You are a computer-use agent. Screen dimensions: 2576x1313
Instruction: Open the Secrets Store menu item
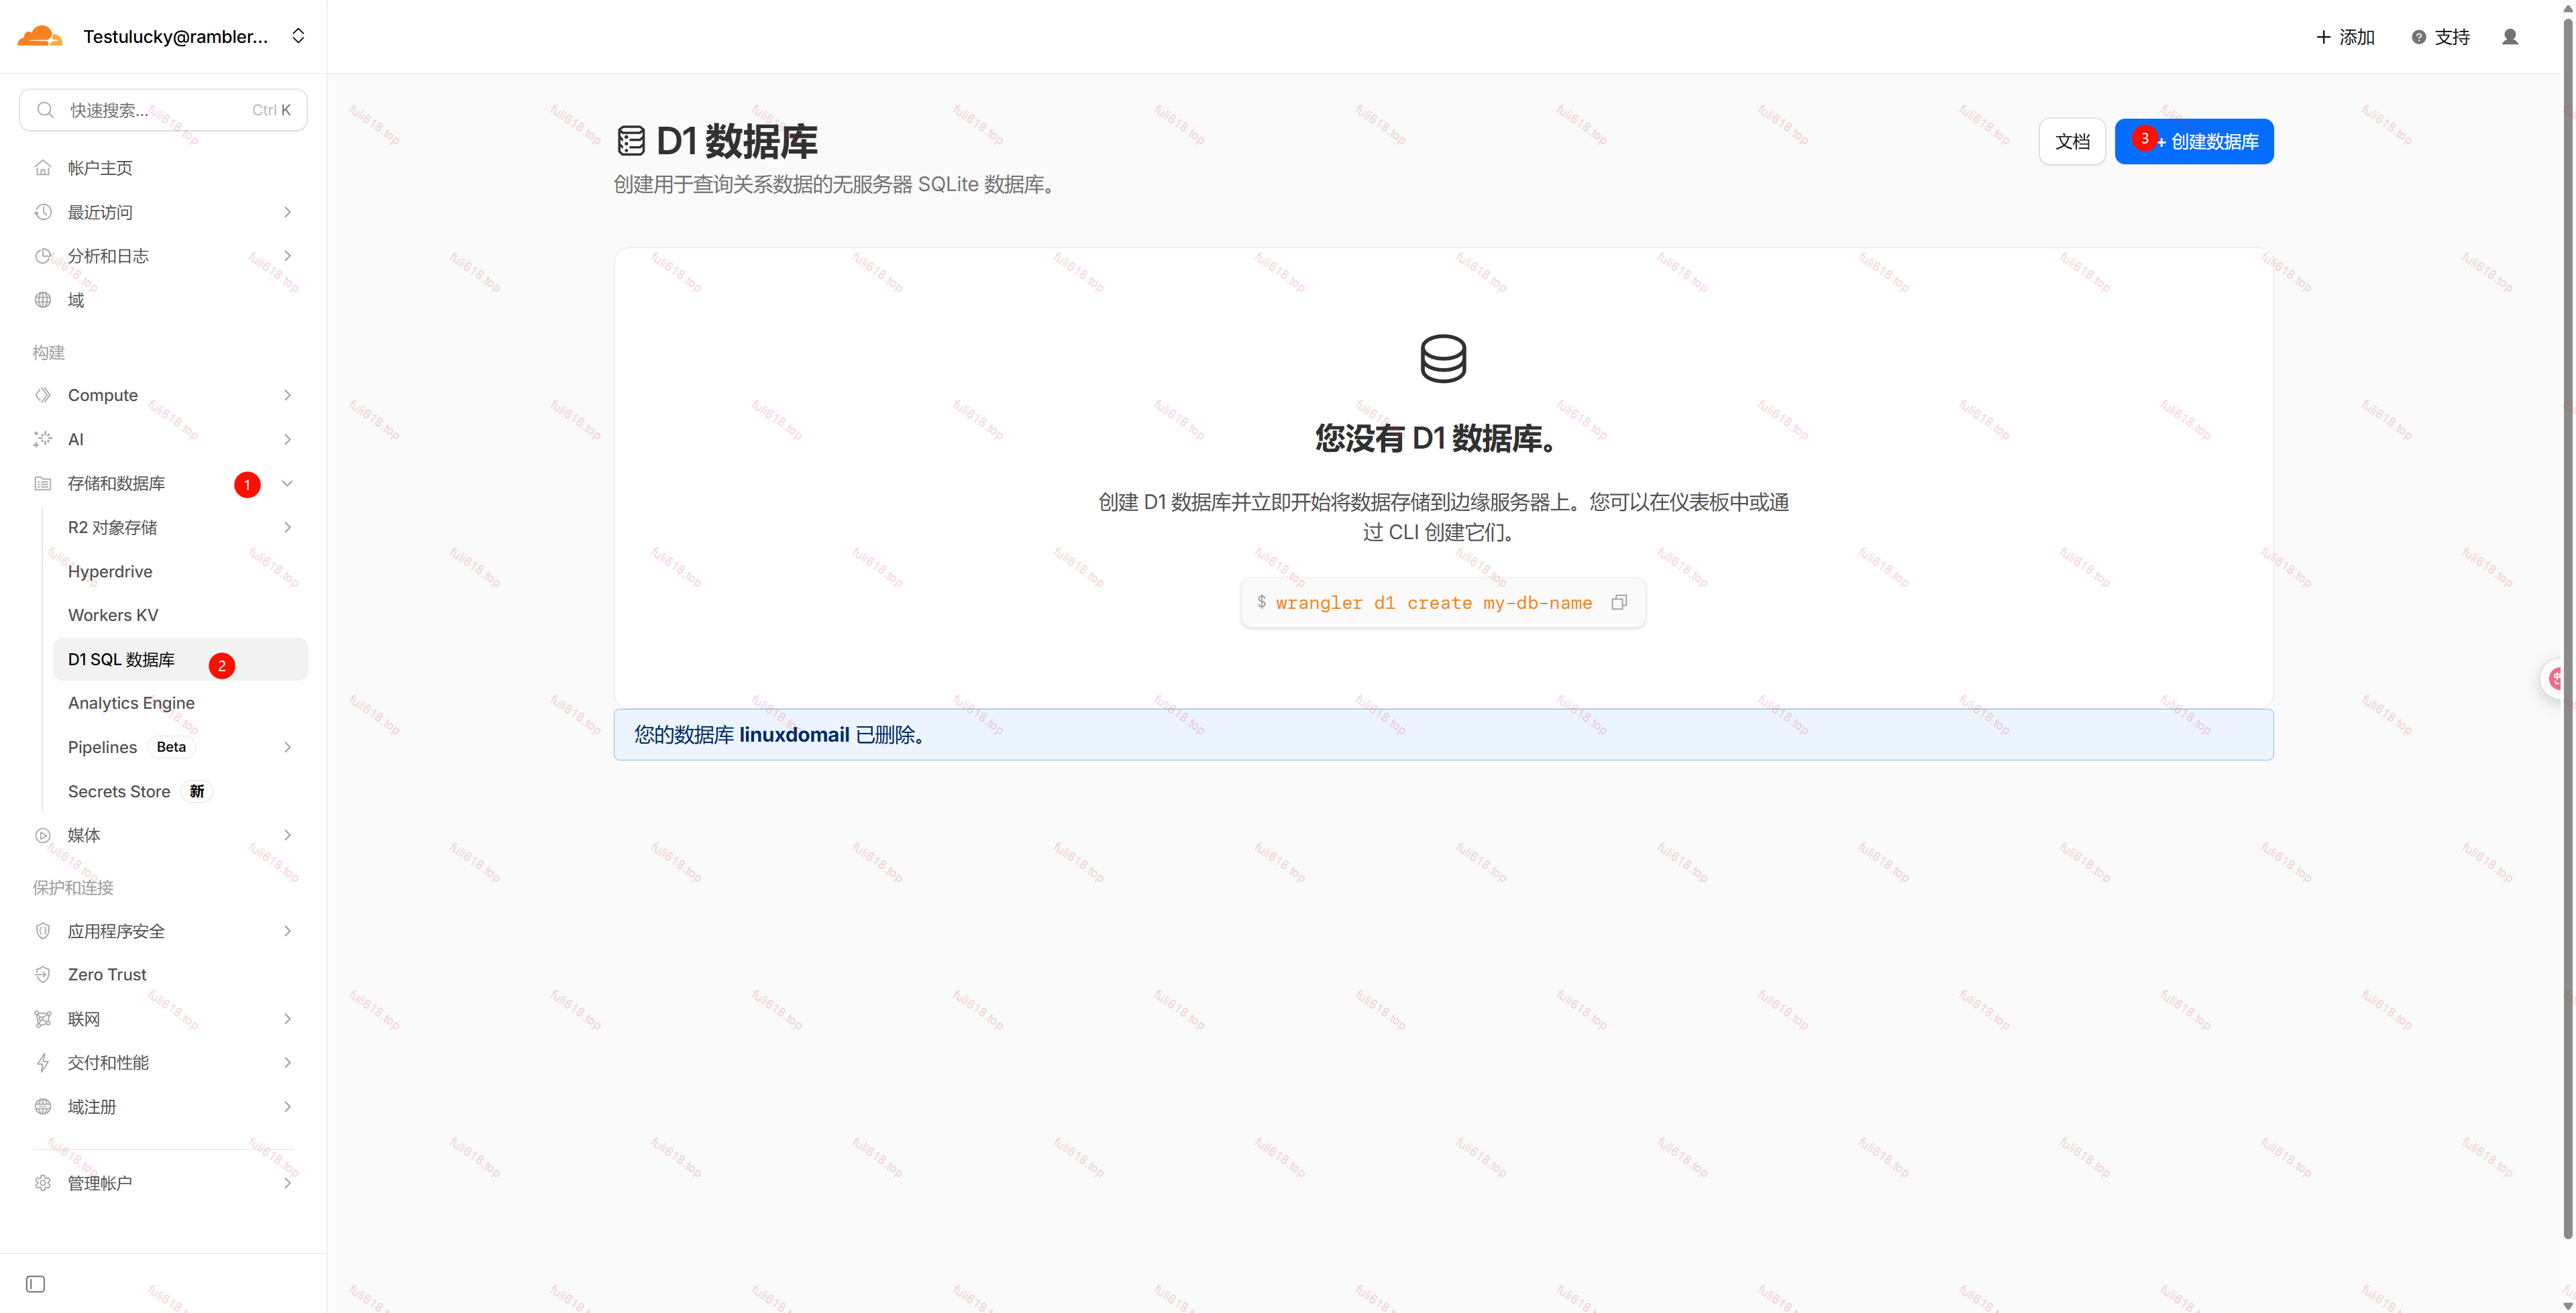180,791
